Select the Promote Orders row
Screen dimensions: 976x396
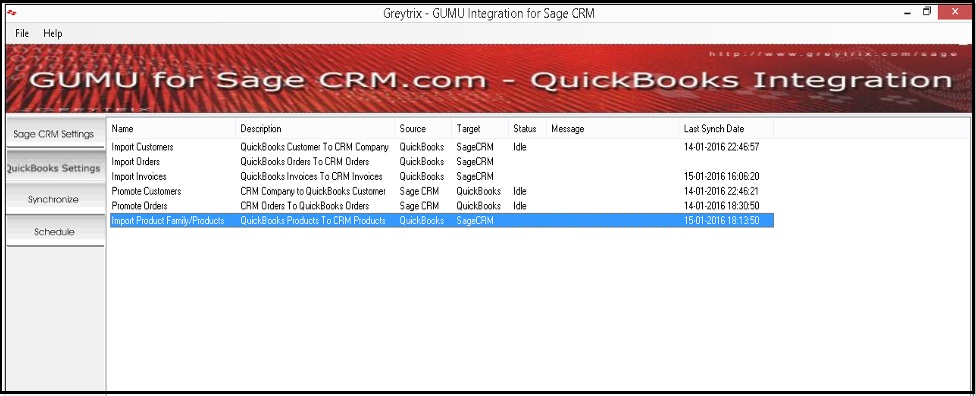click(x=441, y=205)
